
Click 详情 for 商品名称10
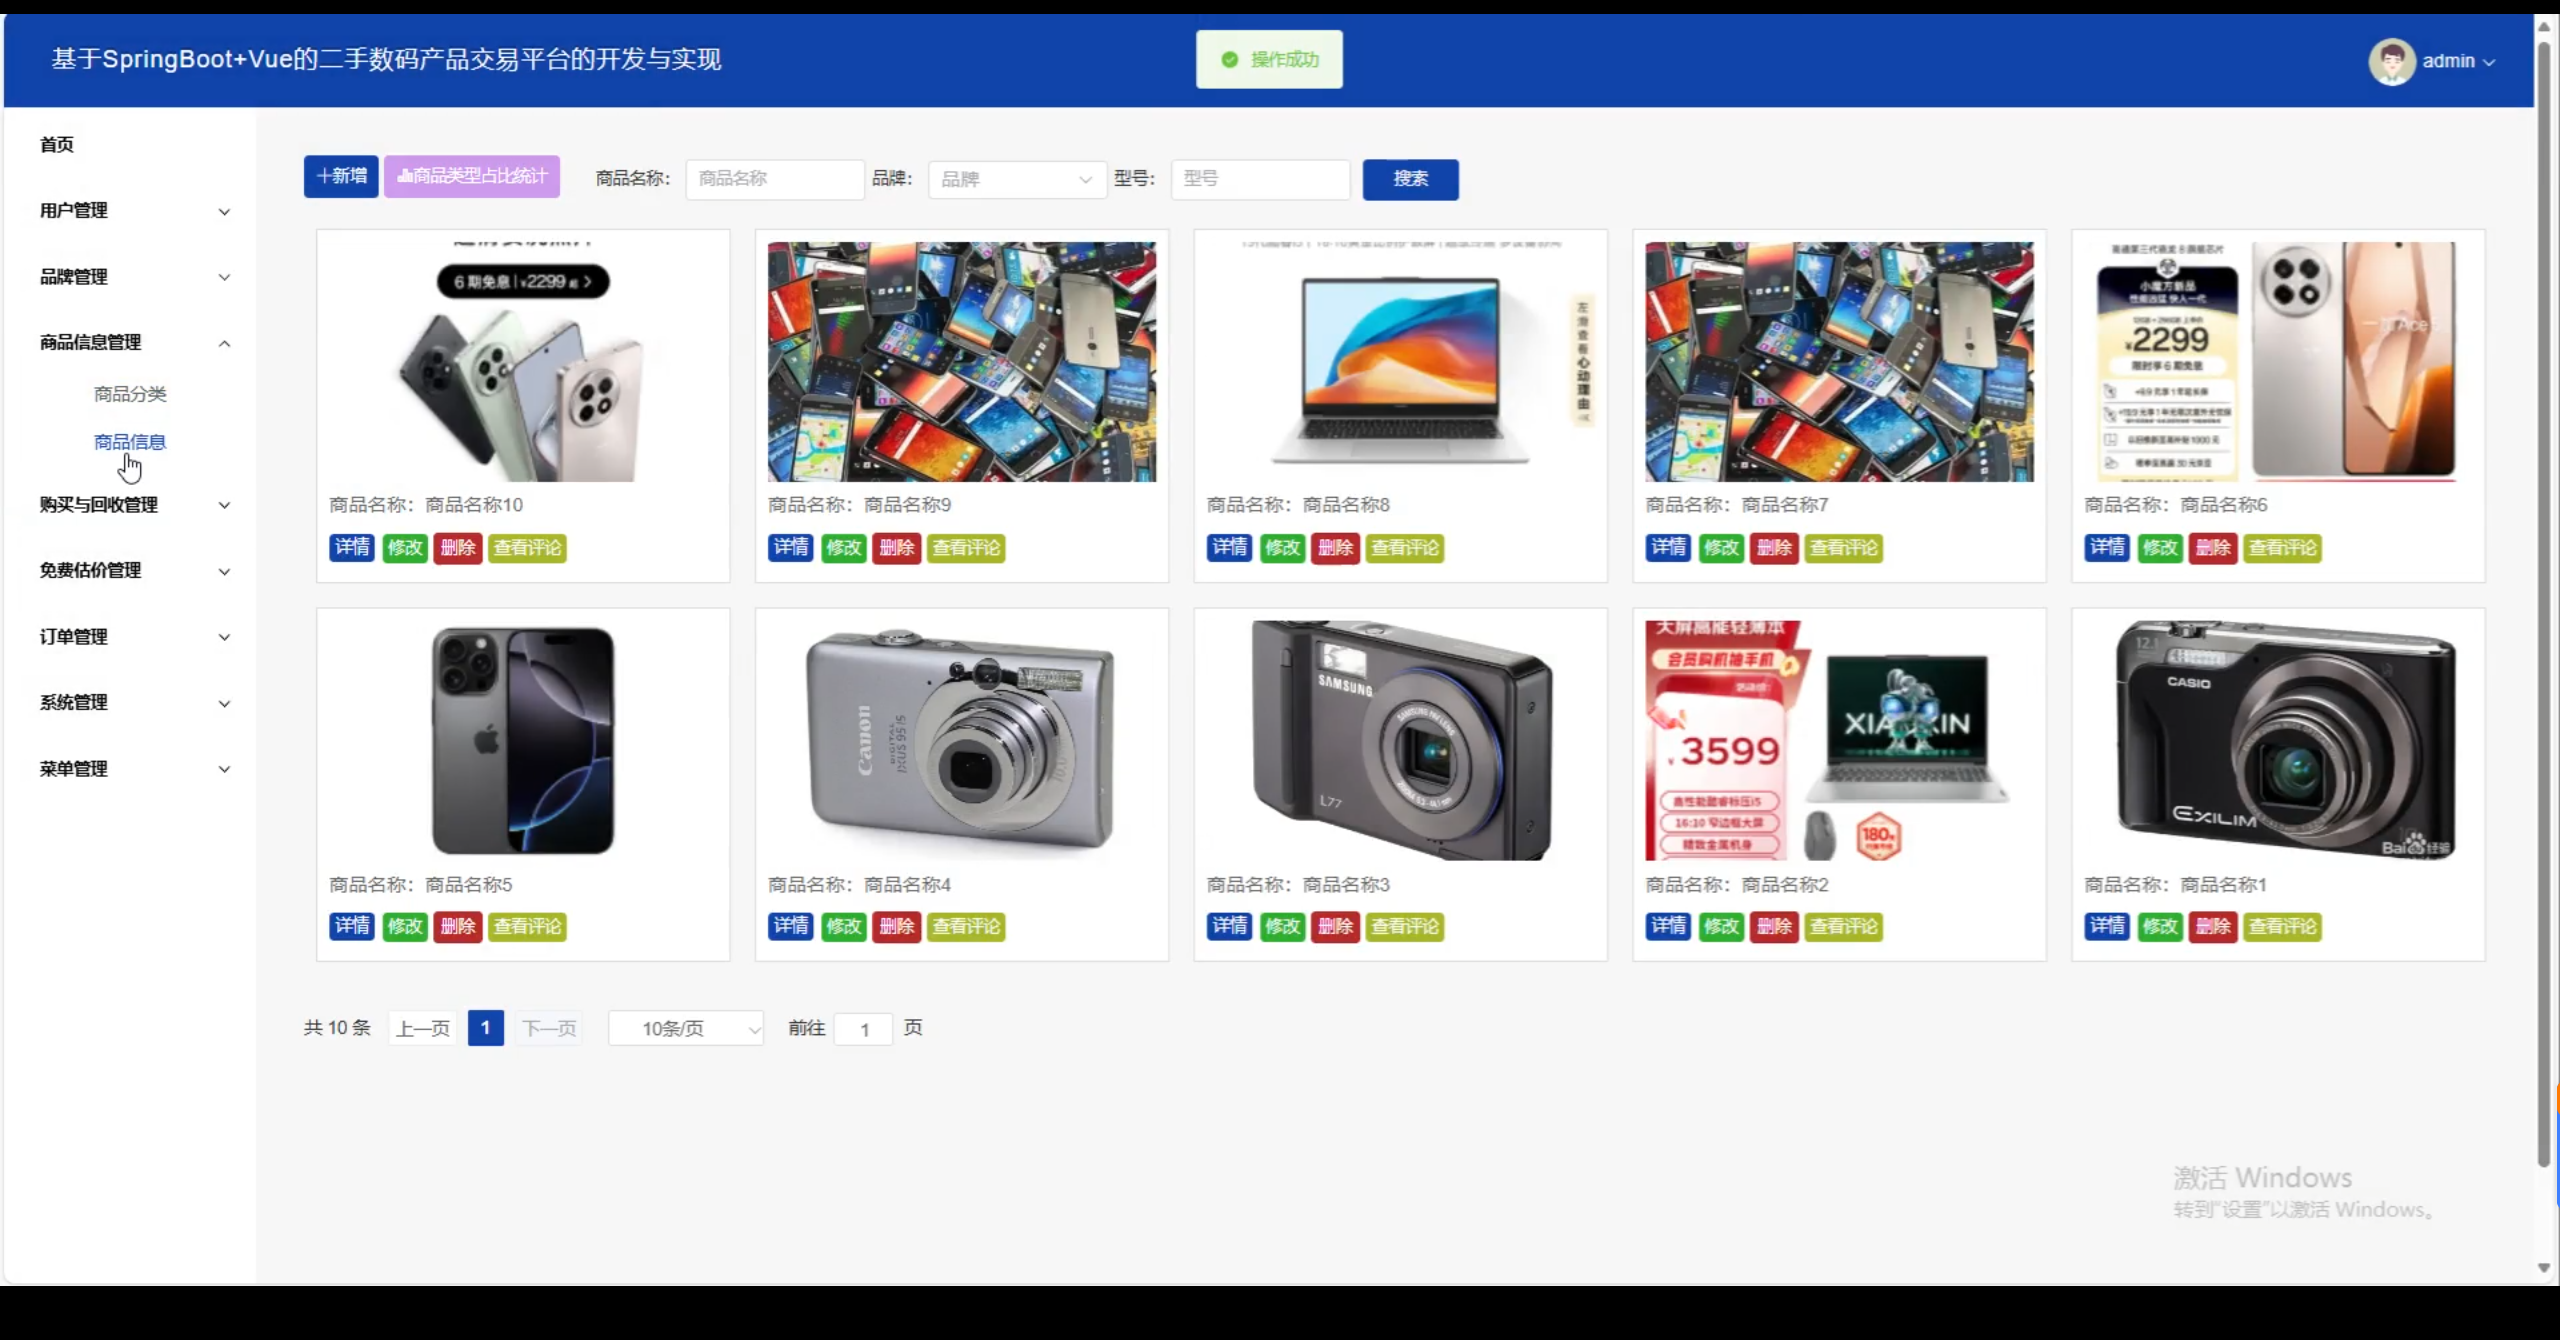(352, 548)
